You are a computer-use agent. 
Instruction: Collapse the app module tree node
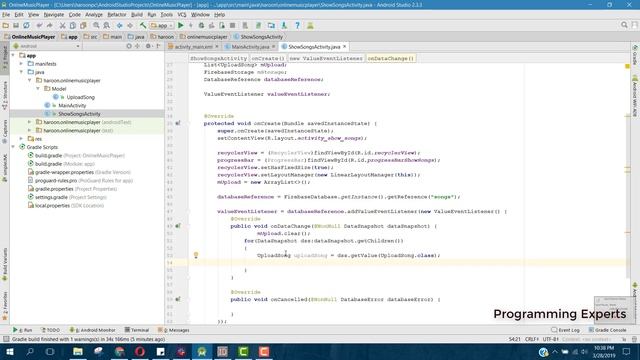coord(13,55)
